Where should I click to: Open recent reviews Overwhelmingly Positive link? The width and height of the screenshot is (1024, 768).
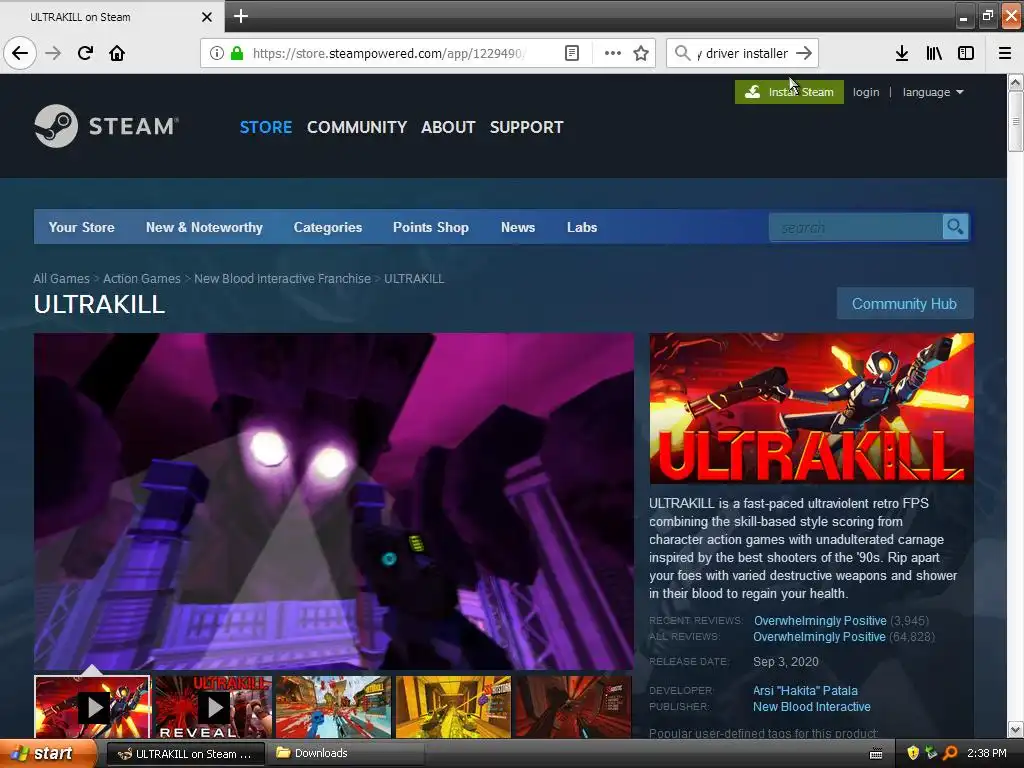(820, 620)
